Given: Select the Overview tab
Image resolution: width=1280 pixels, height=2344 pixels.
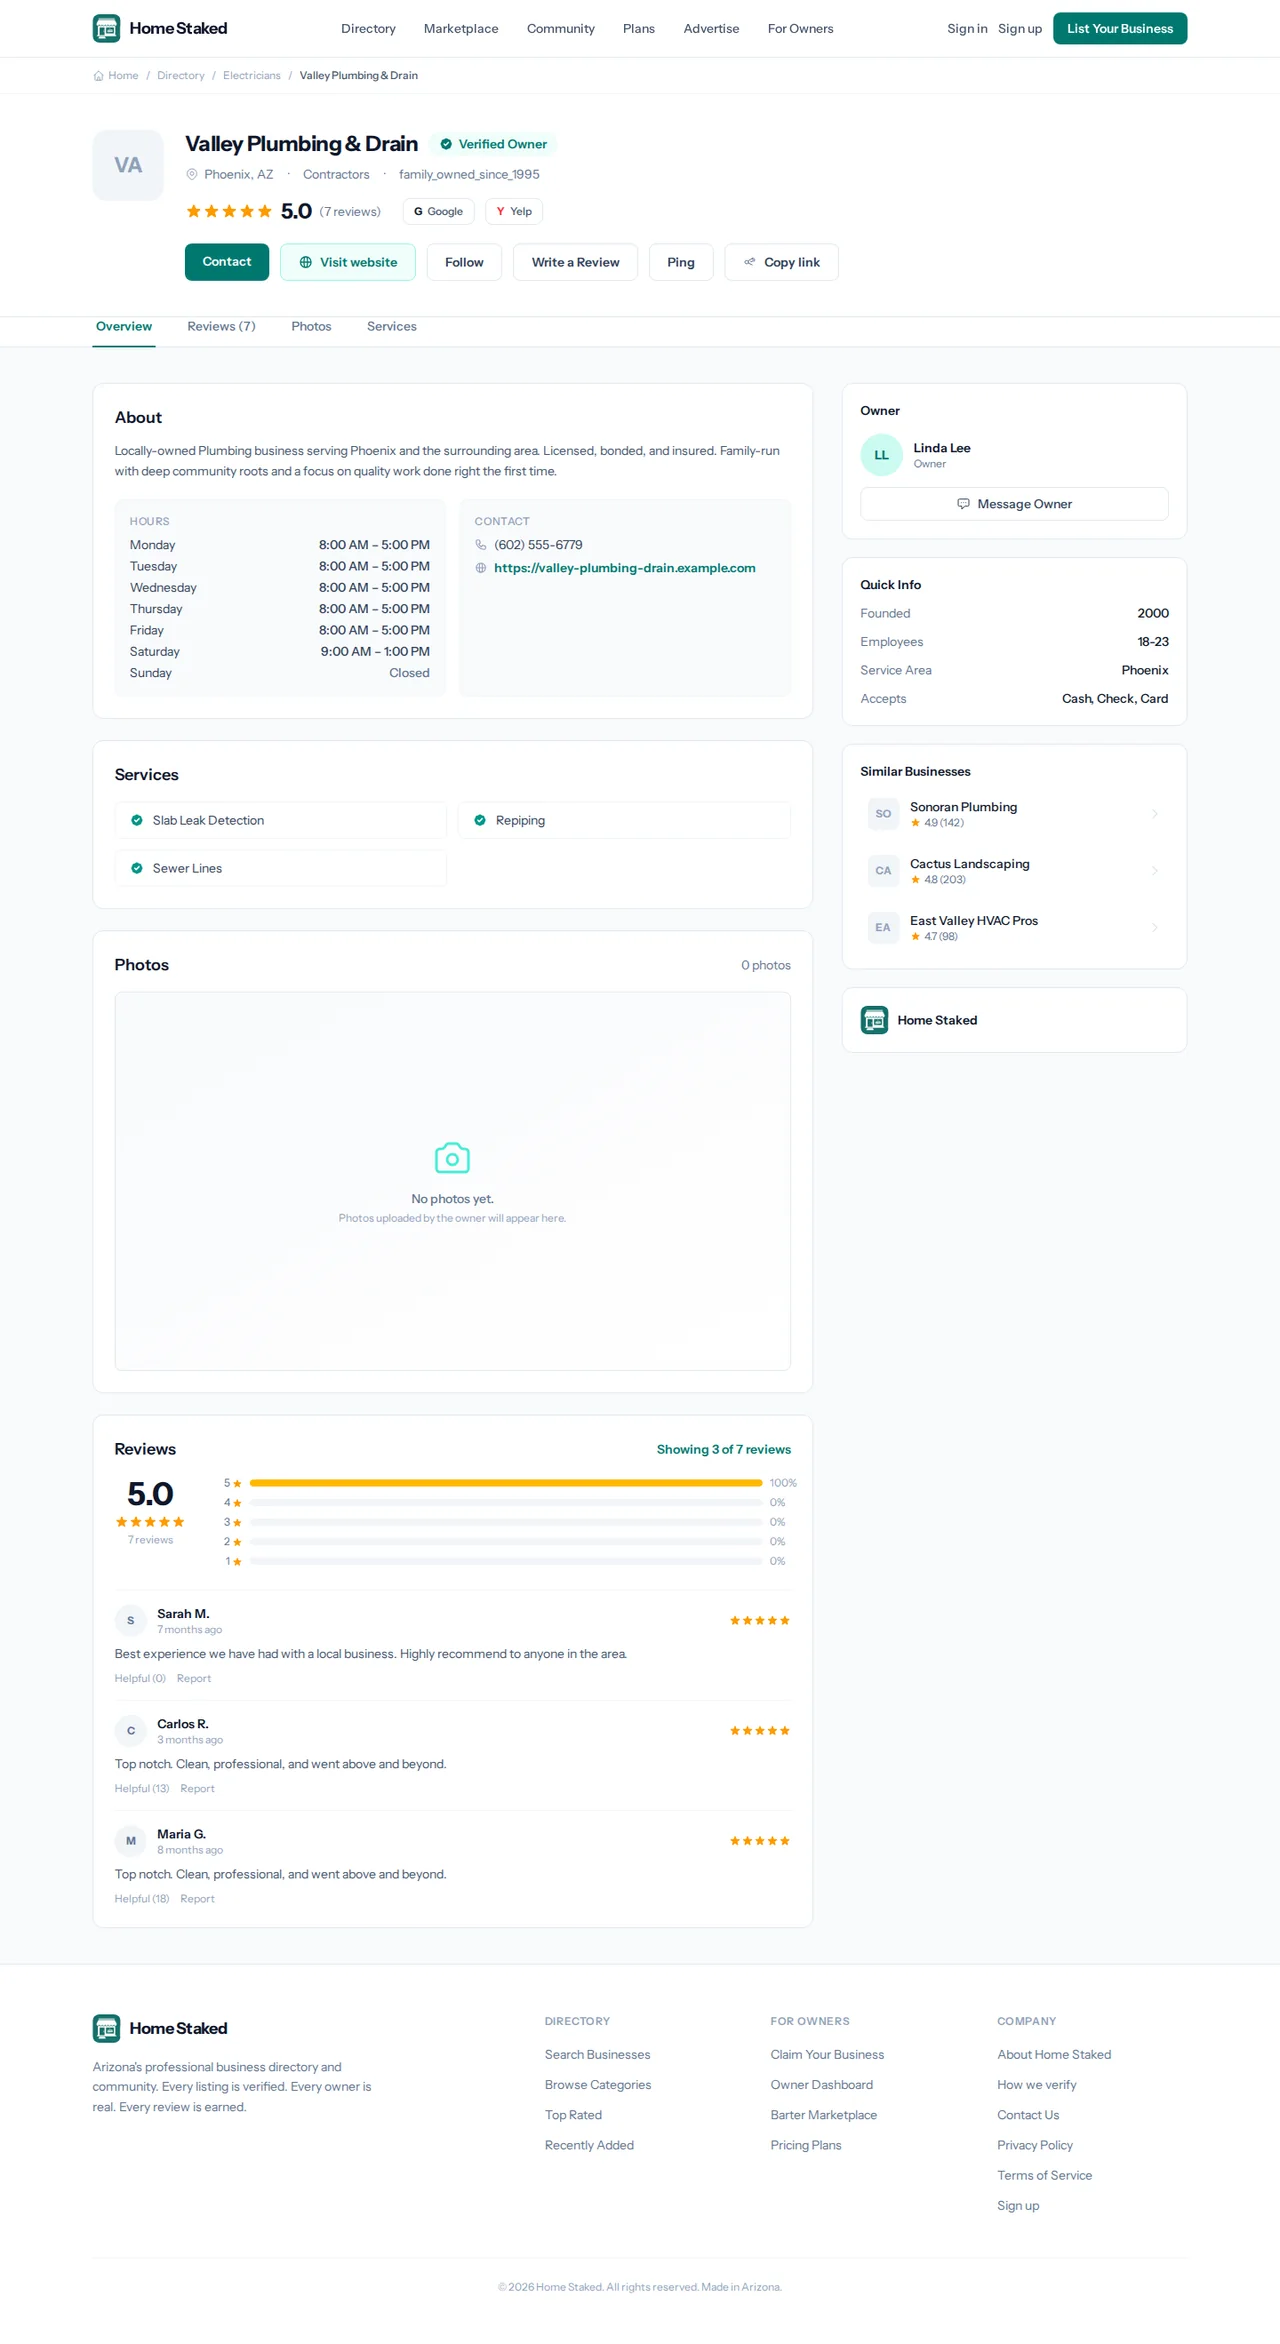Looking at the screenshot, I should pos(124,327).
